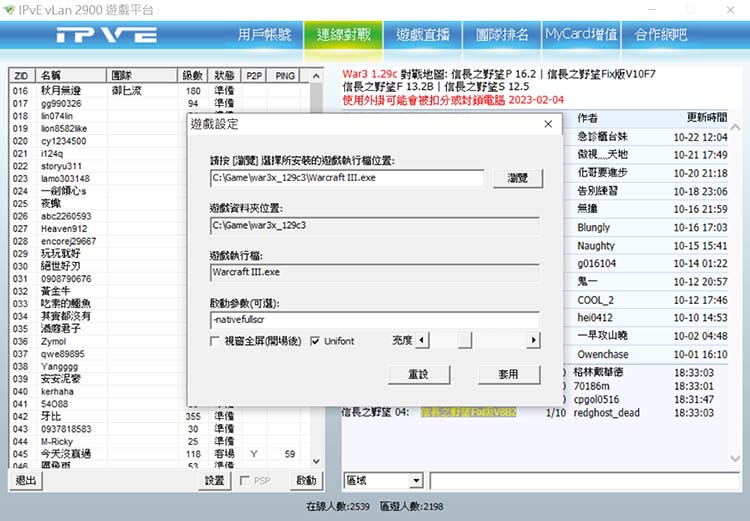750x521 pixels.
Task: Sort by the PING column header
Action: pos(285,76)
